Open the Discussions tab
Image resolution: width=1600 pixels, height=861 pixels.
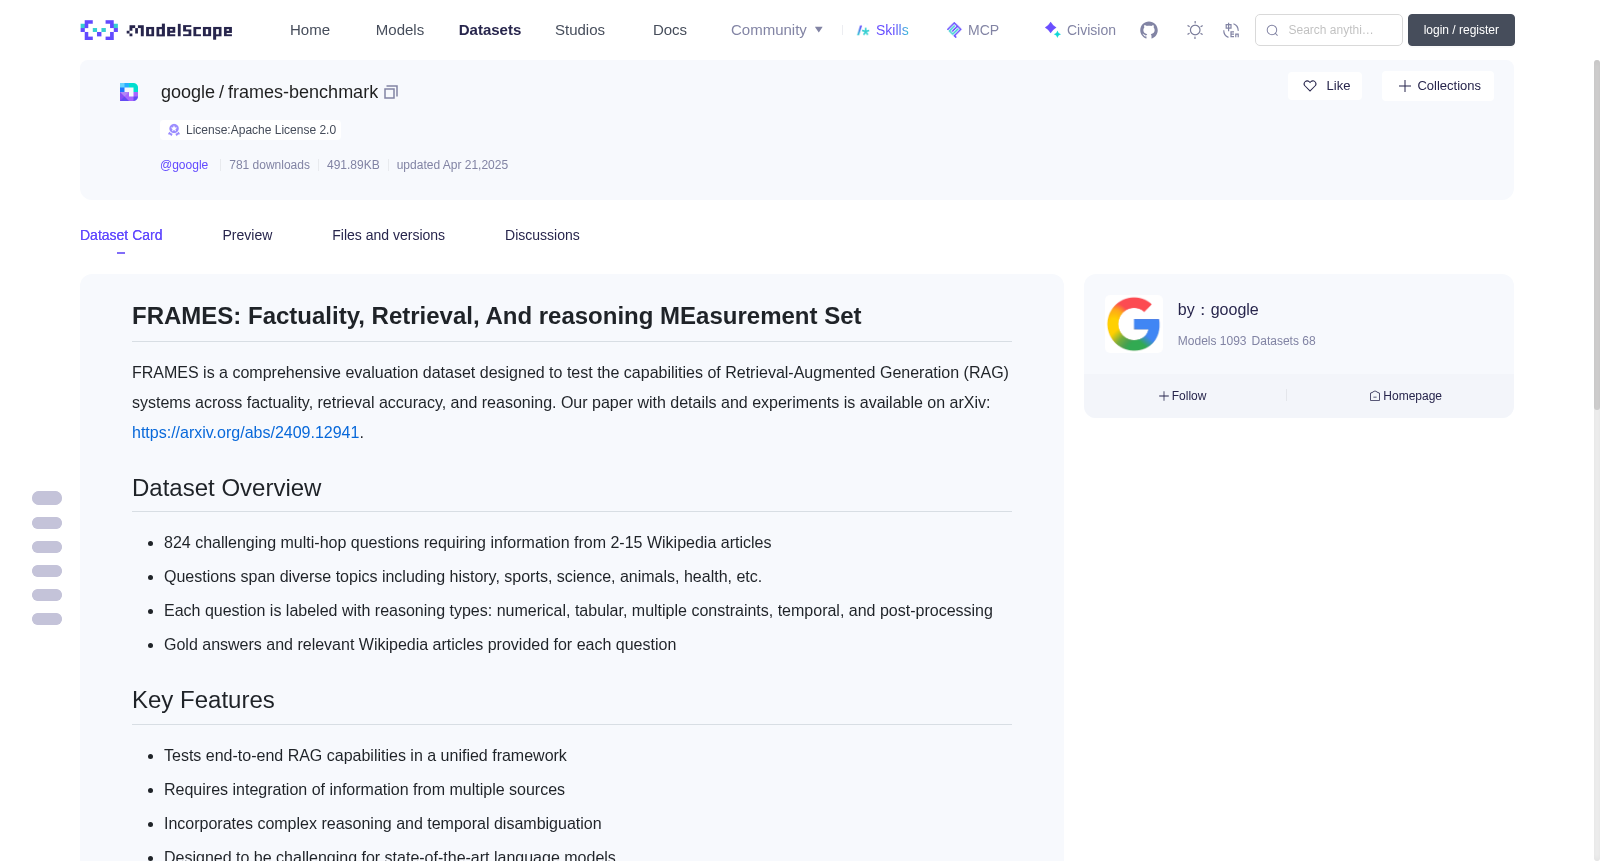click(x=542, y=235)
